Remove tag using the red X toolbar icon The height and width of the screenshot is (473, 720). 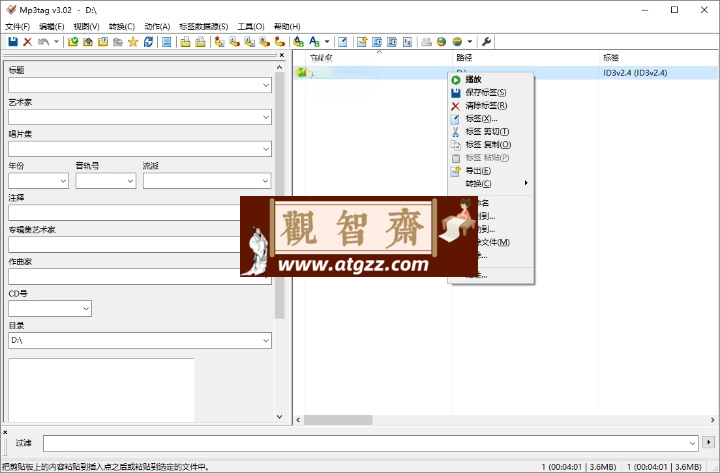28,42
